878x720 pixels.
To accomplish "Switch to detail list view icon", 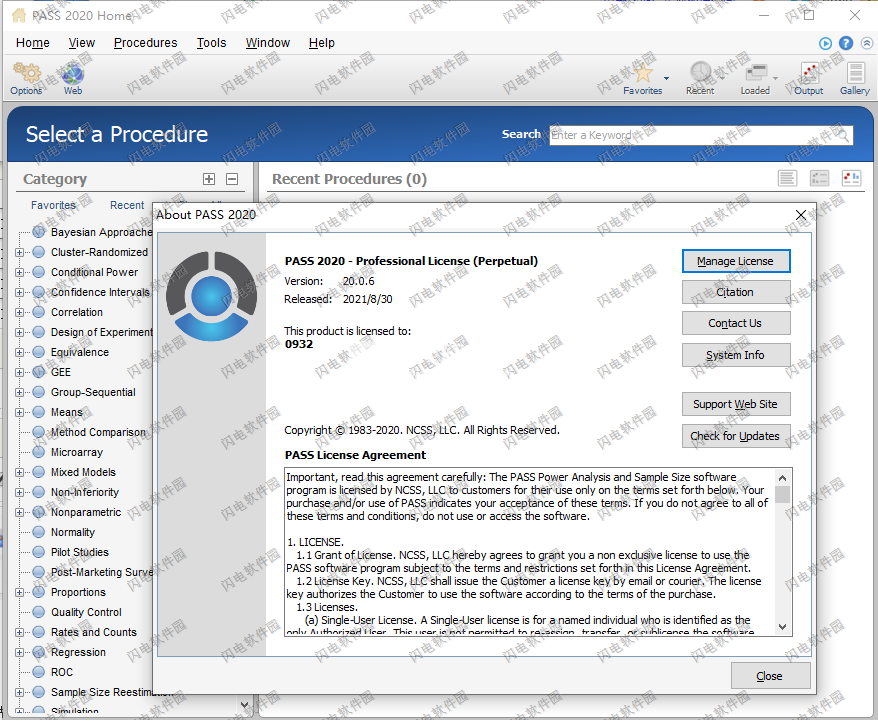I will 819,179.
